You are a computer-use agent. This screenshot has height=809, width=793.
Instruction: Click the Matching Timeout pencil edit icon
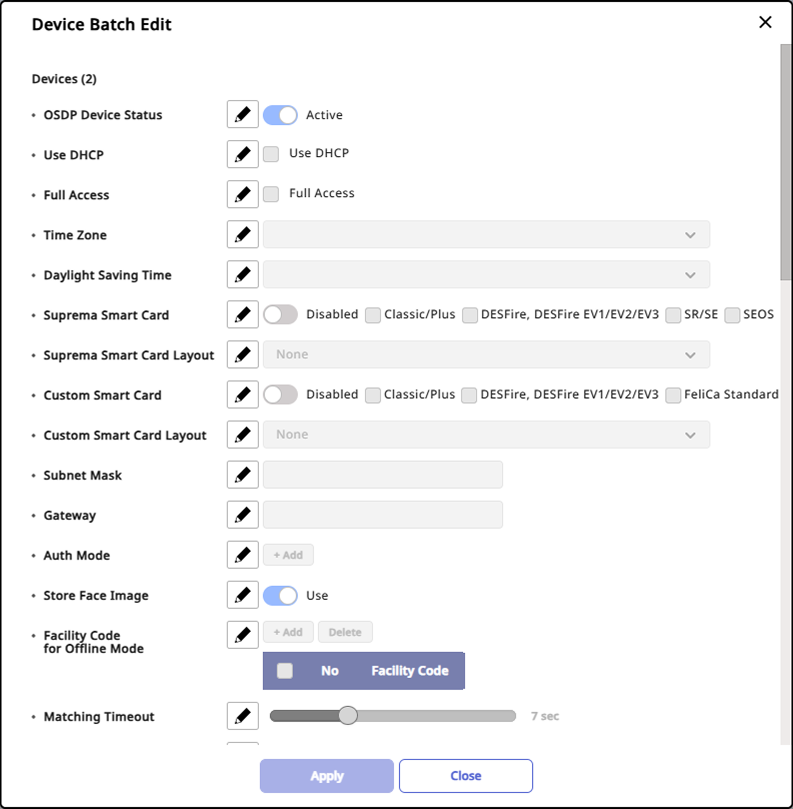pos(242,716)
